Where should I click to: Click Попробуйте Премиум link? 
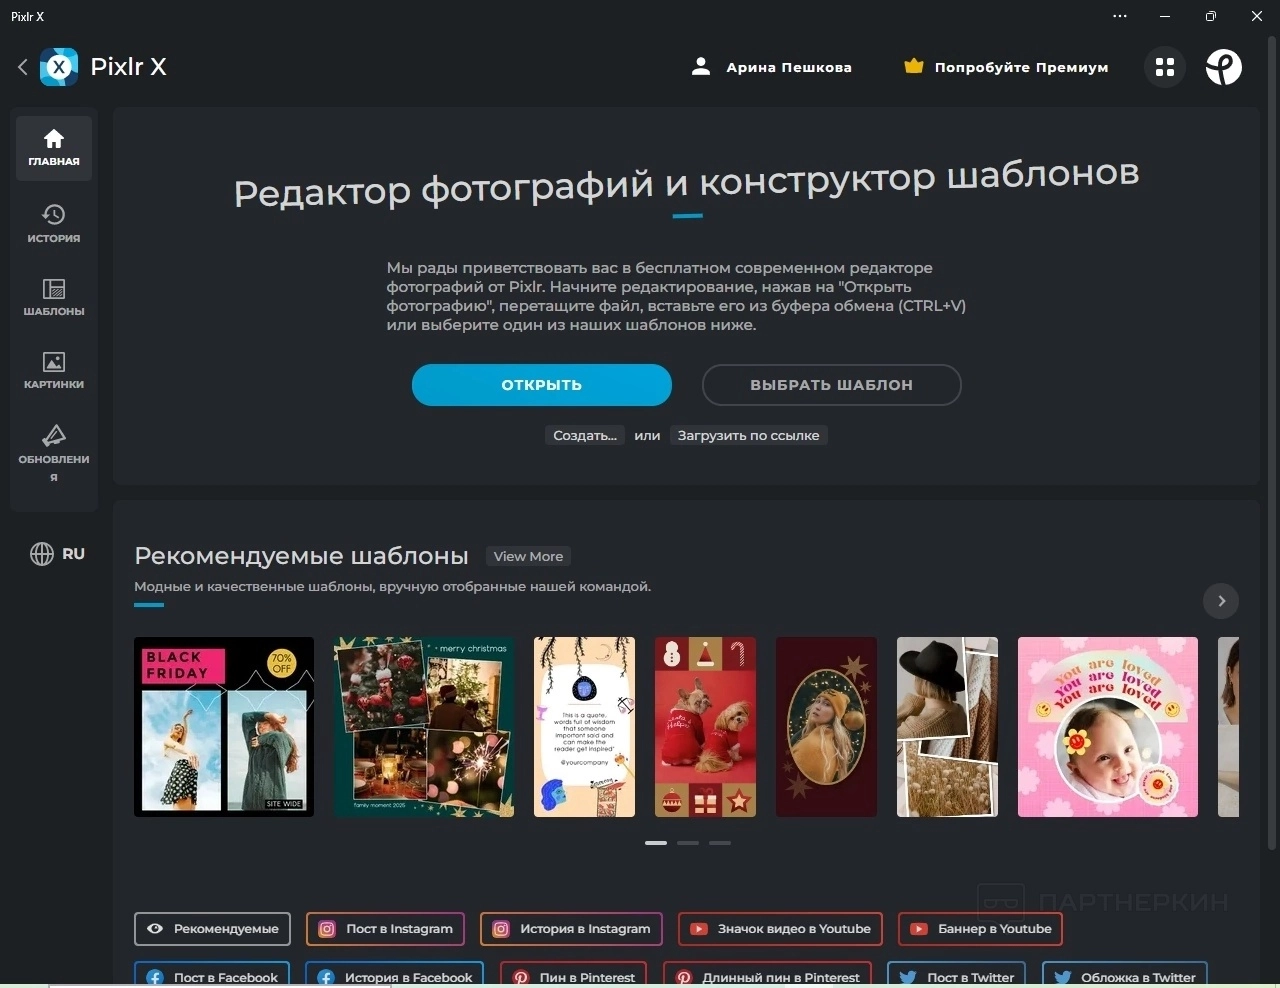coord(1006,67)
